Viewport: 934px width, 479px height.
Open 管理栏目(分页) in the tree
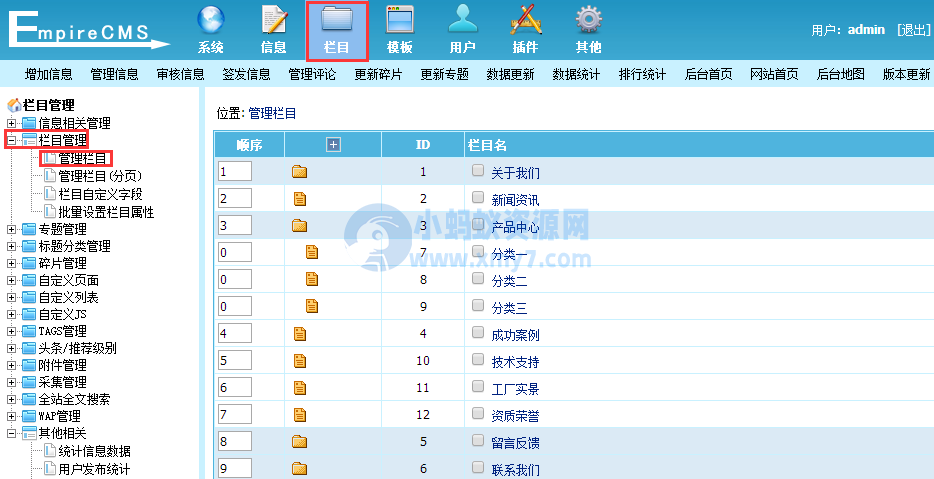click(100, 176)
